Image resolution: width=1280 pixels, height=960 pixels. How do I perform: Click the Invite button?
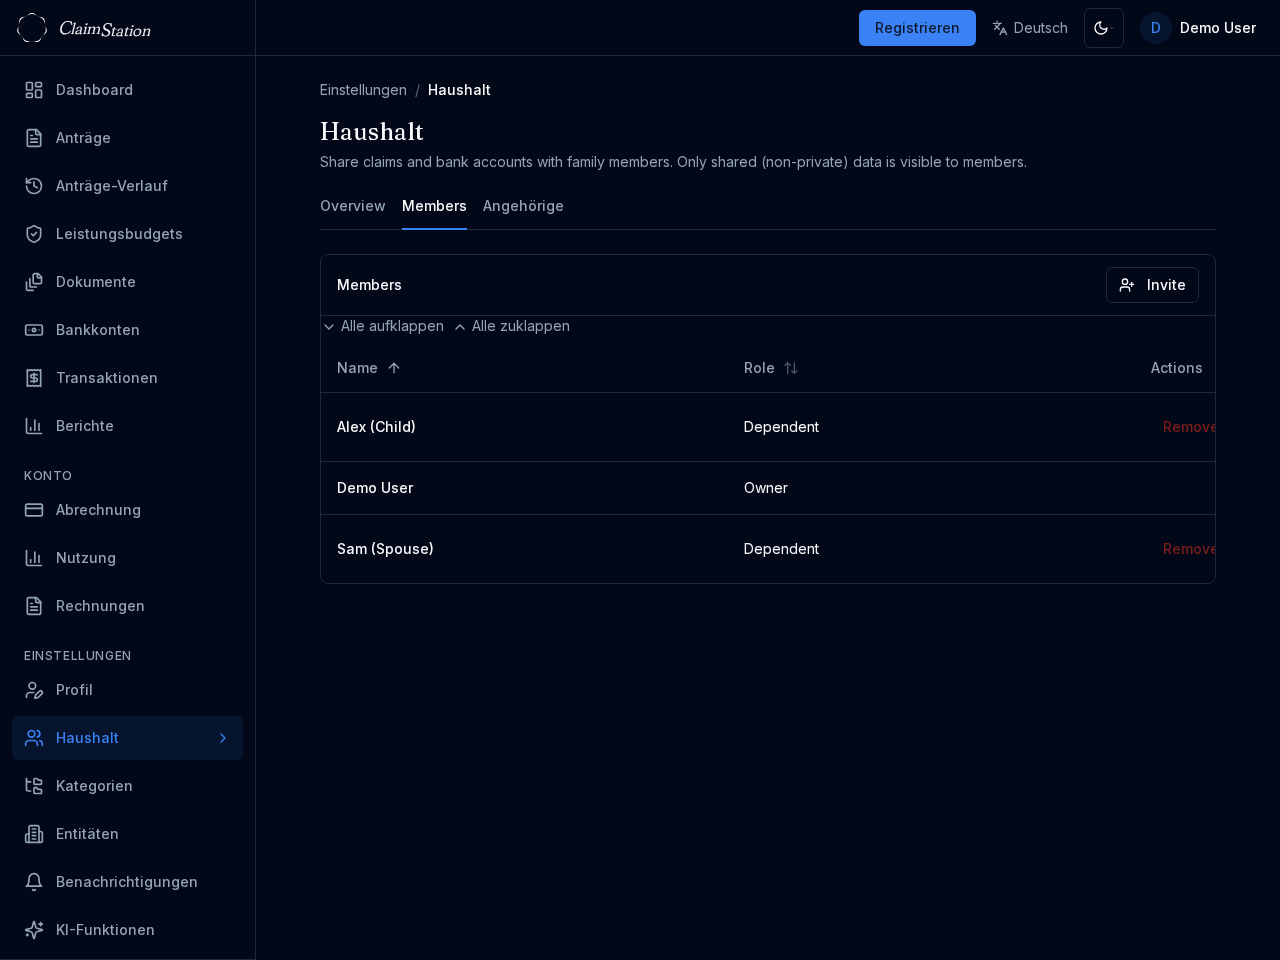[x=1152, y=285]
